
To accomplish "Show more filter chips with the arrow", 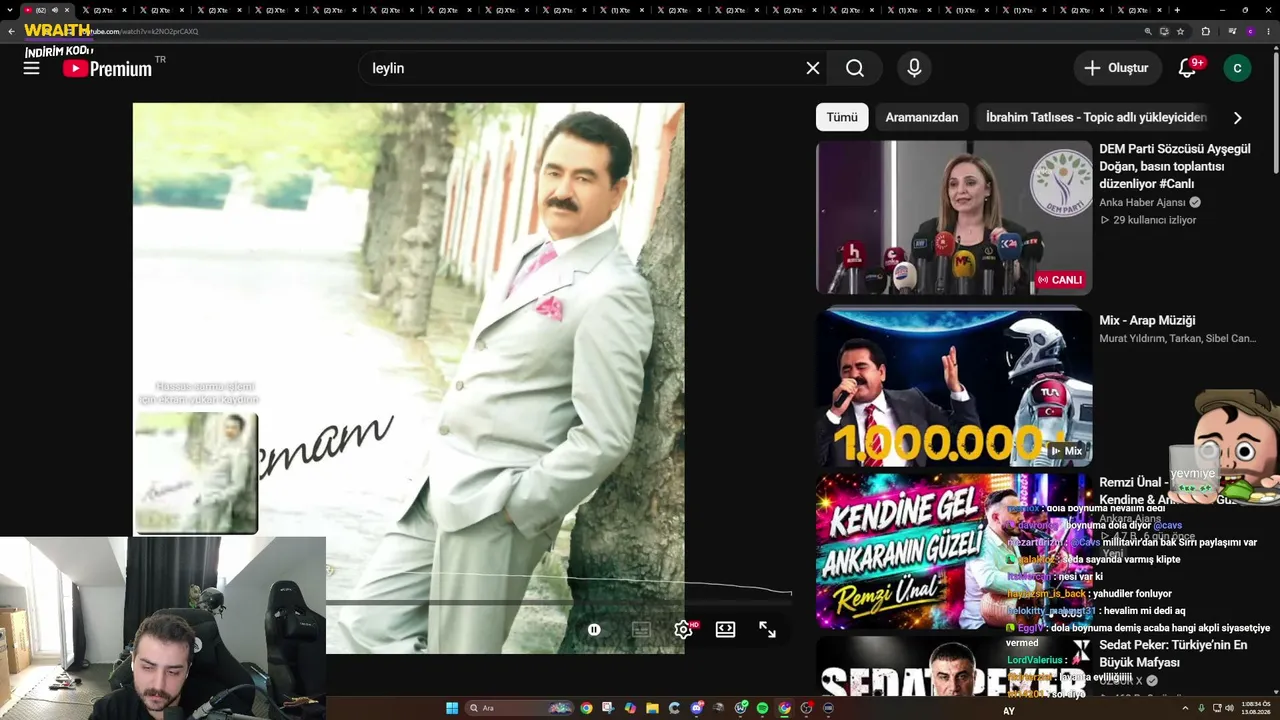I will (1237, 118).
